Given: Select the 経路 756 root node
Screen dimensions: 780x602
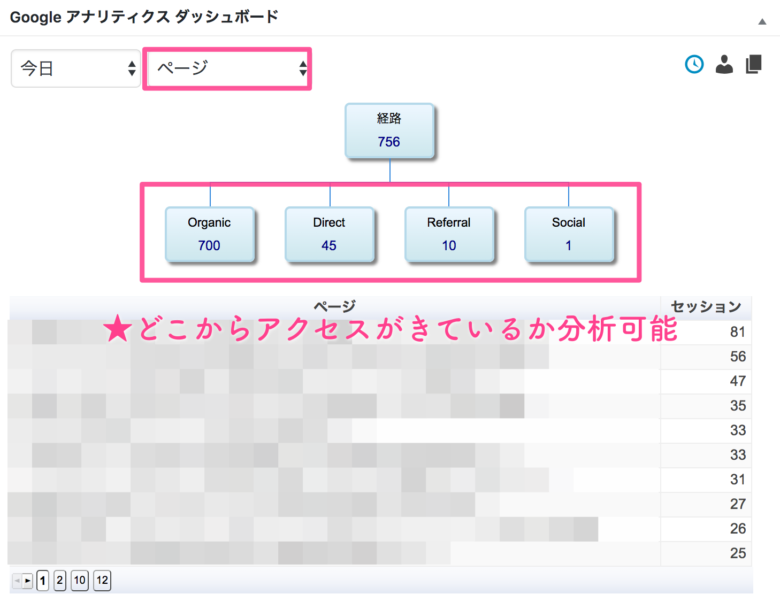Looking at the screenshot, I should (x=389, y=131).
